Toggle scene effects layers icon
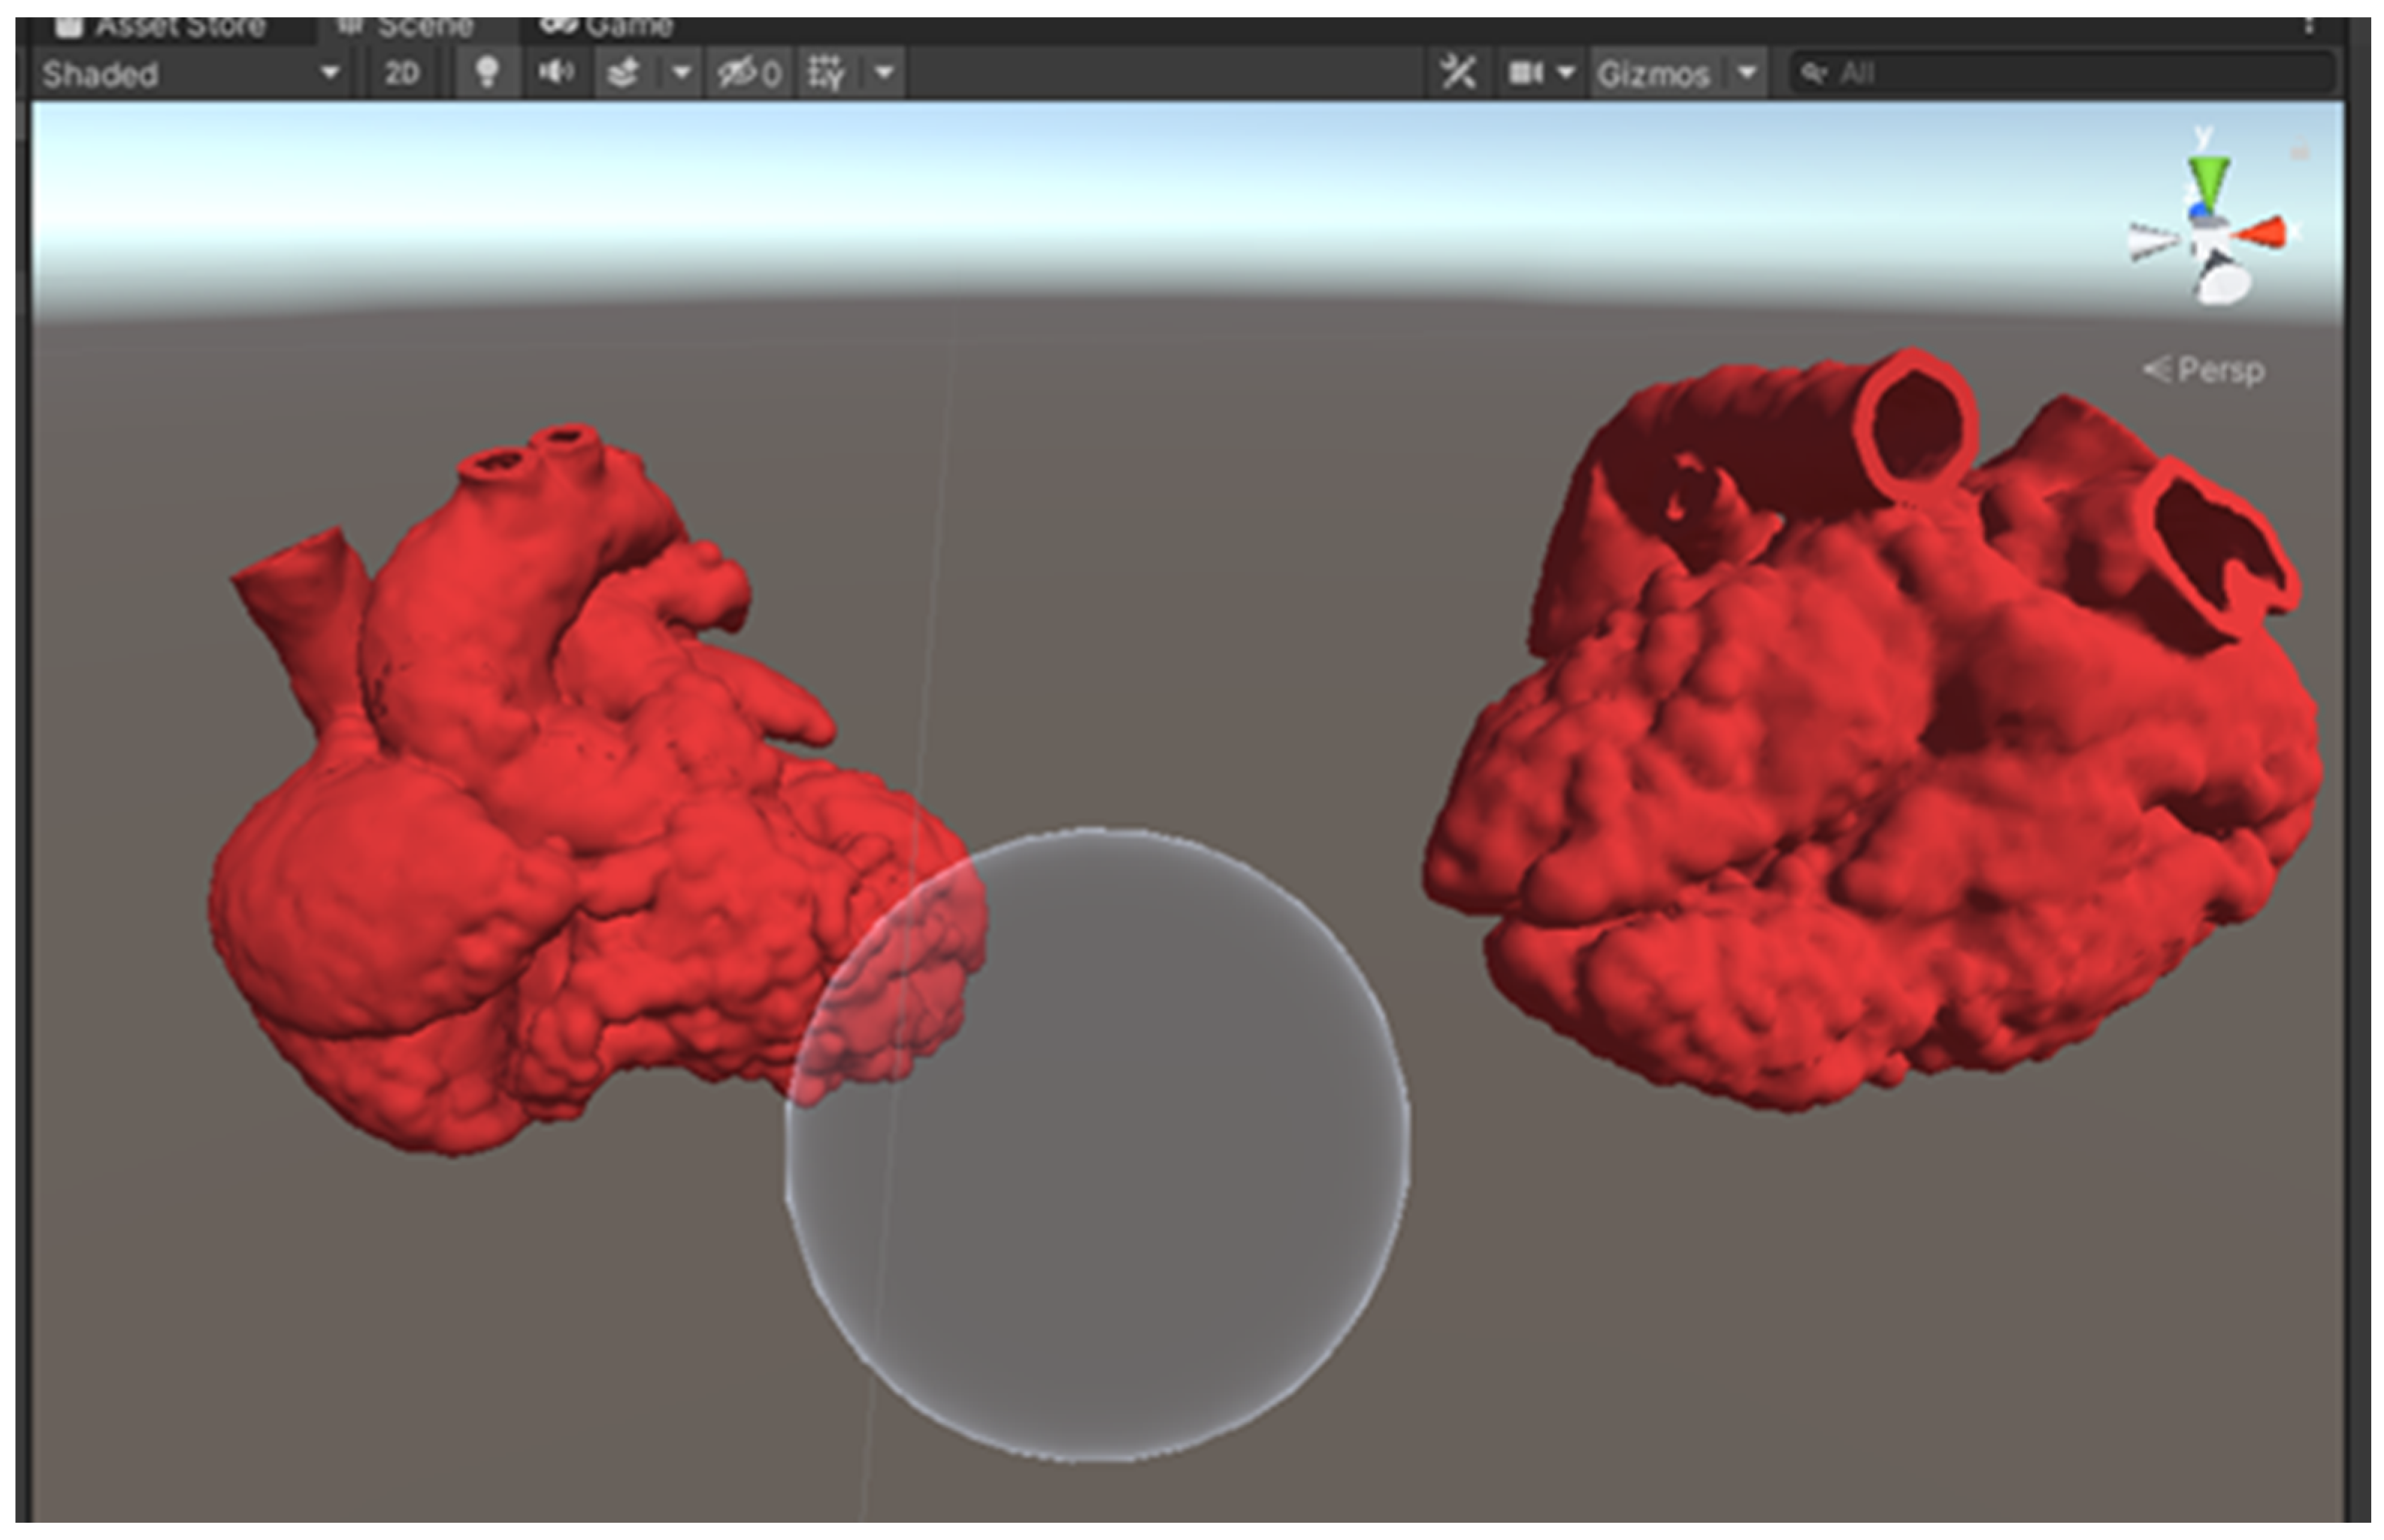The height and width of the screenshot is (1540, 2384). point(624,73)
